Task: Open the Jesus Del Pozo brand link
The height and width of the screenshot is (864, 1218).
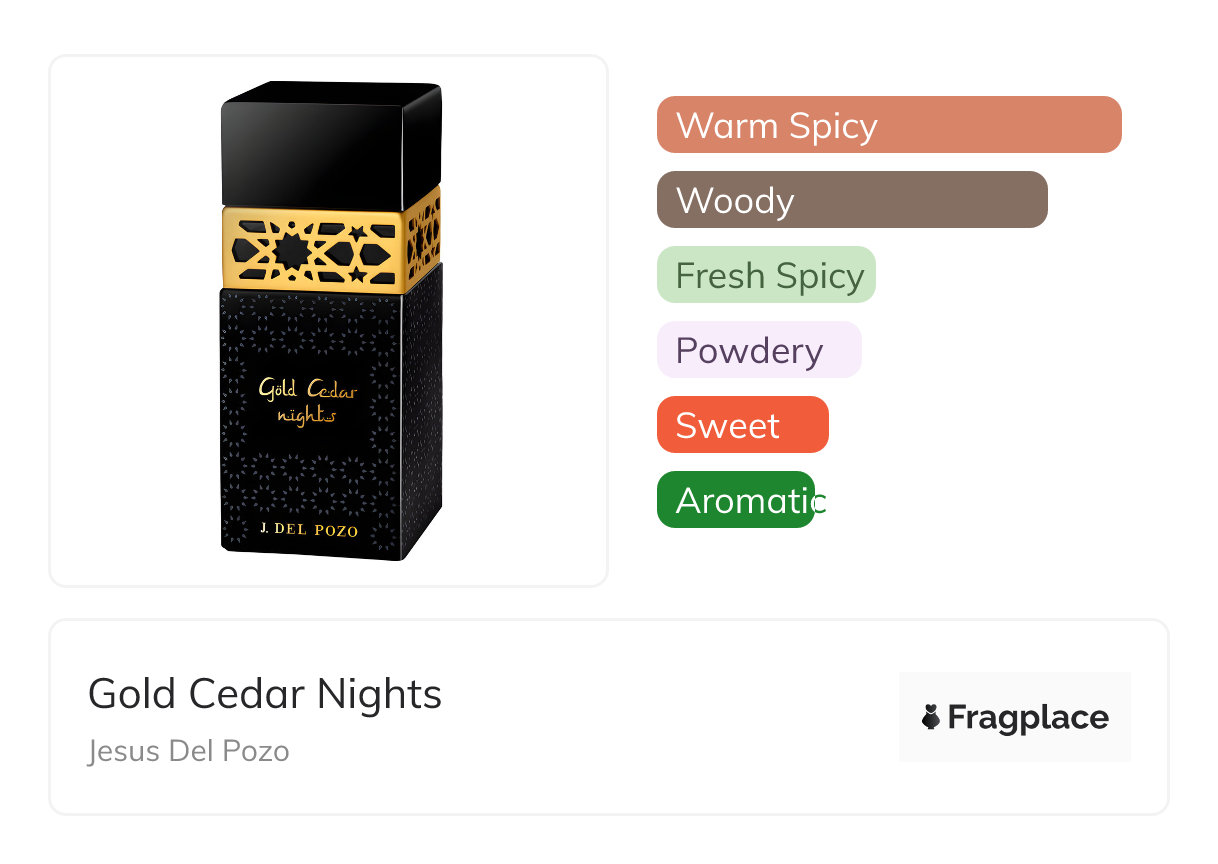Action: click(189, 751)
